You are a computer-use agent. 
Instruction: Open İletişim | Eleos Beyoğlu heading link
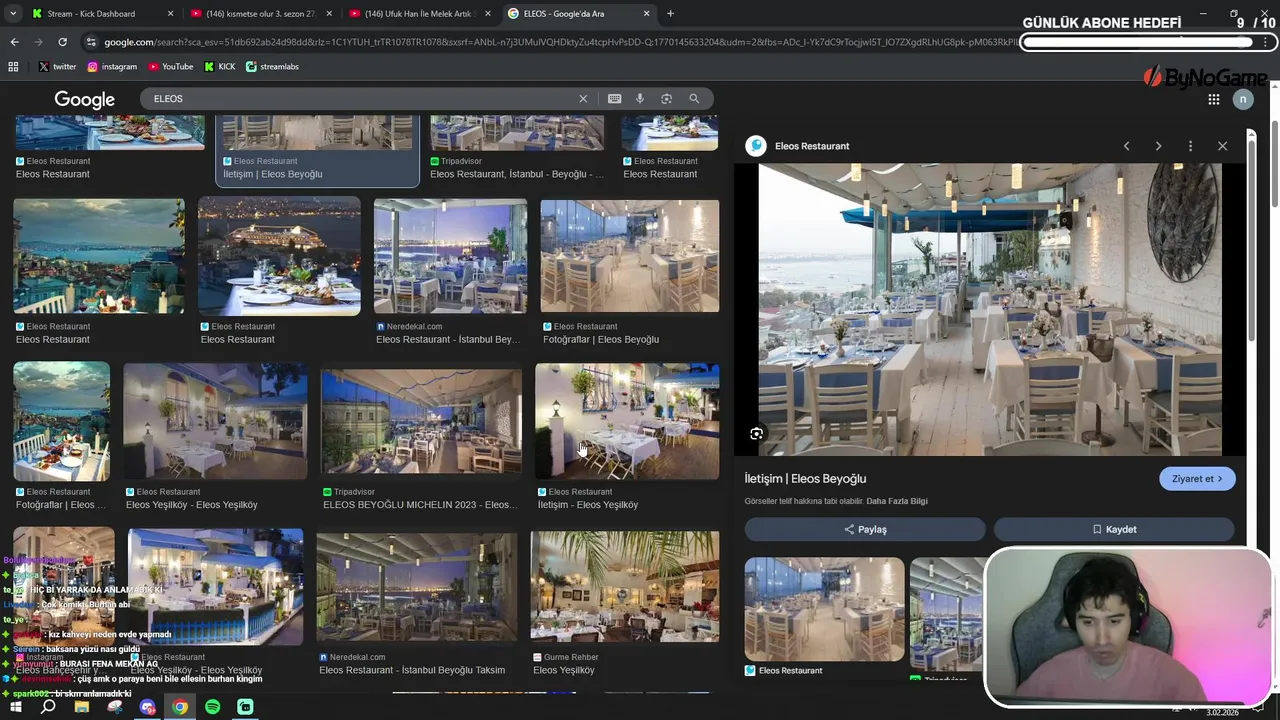tap(805, 478)
